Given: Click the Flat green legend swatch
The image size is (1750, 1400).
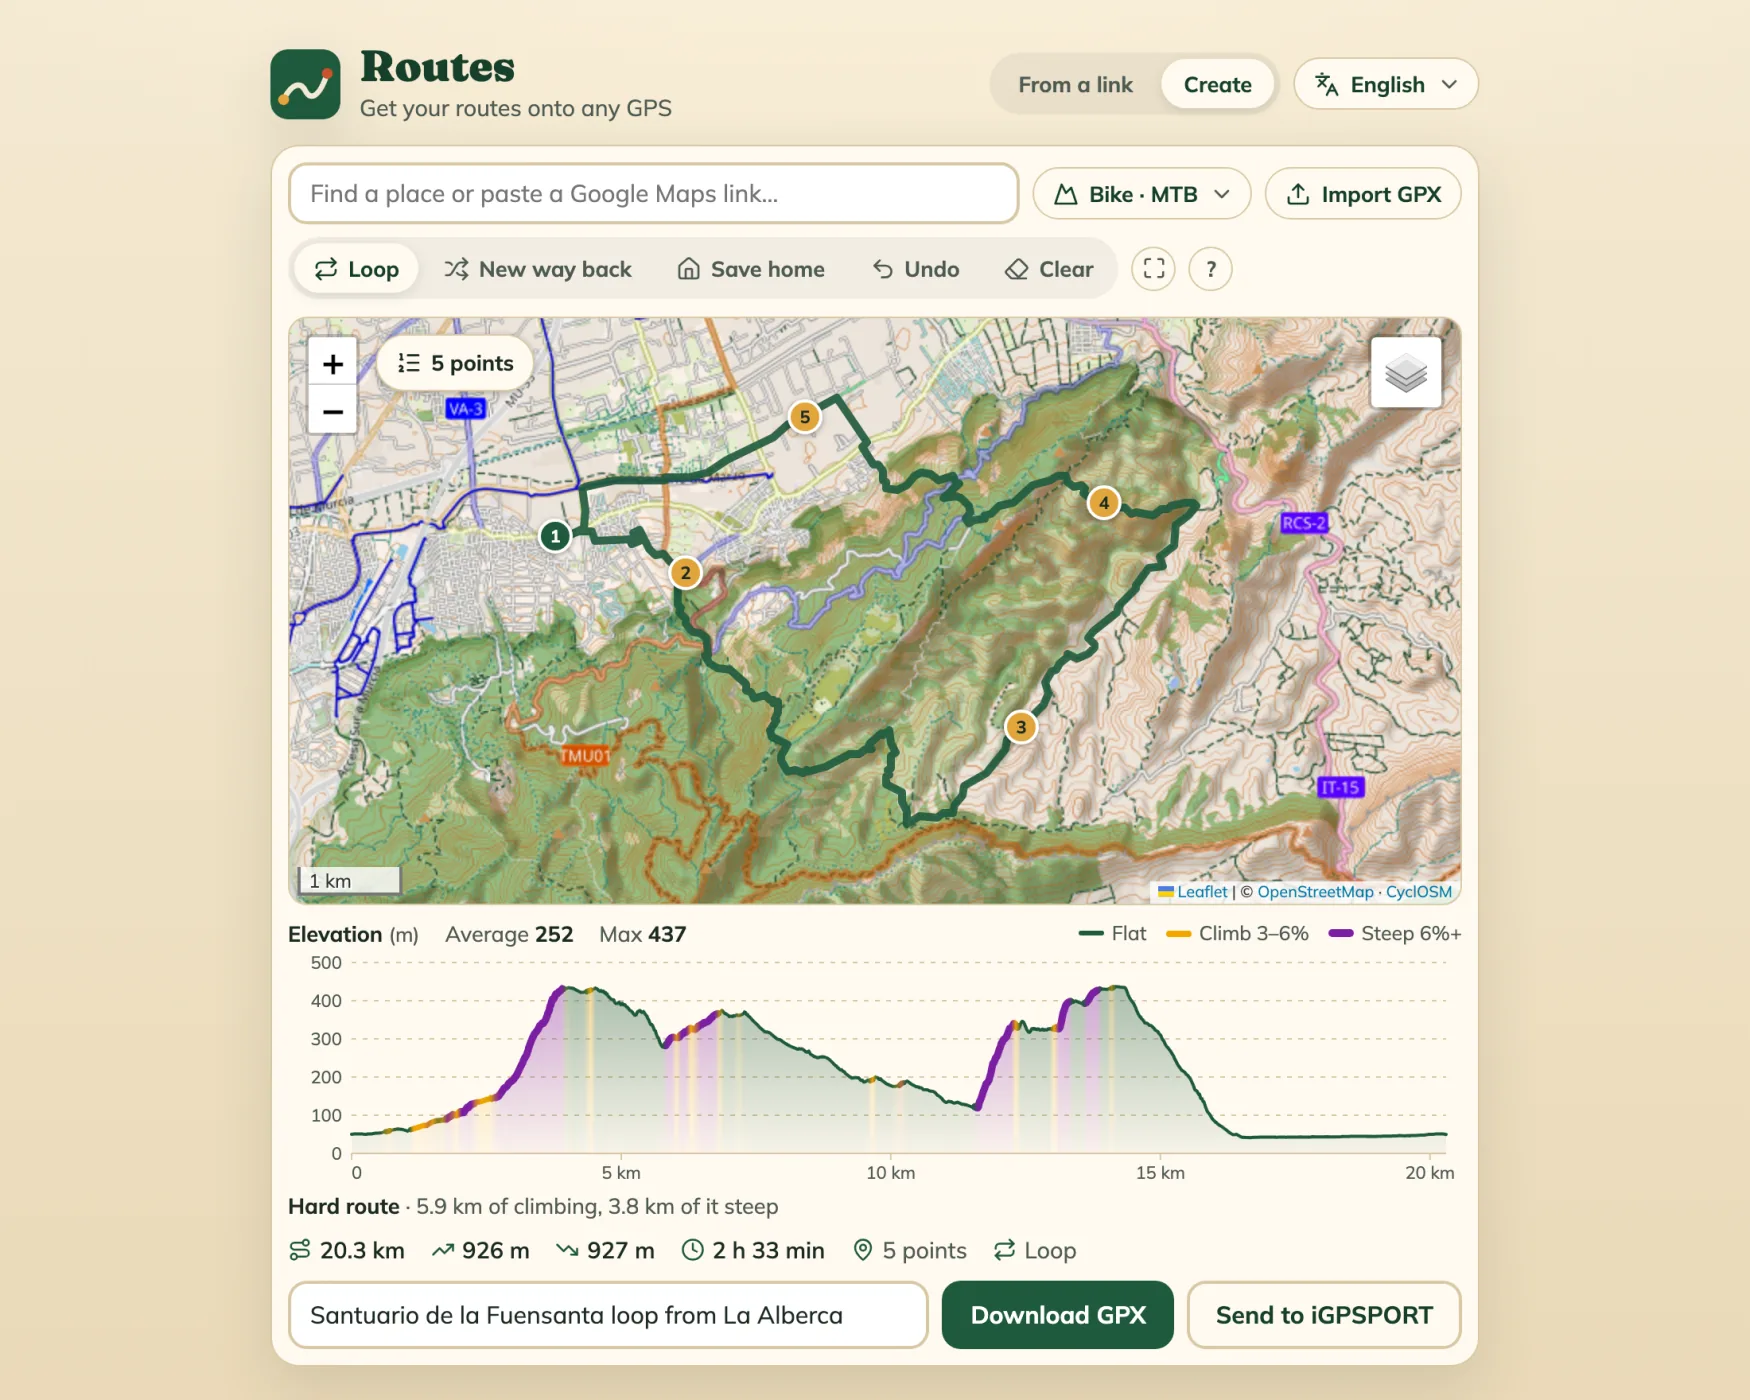Looking at the screenshot, I should (1091, 934).
